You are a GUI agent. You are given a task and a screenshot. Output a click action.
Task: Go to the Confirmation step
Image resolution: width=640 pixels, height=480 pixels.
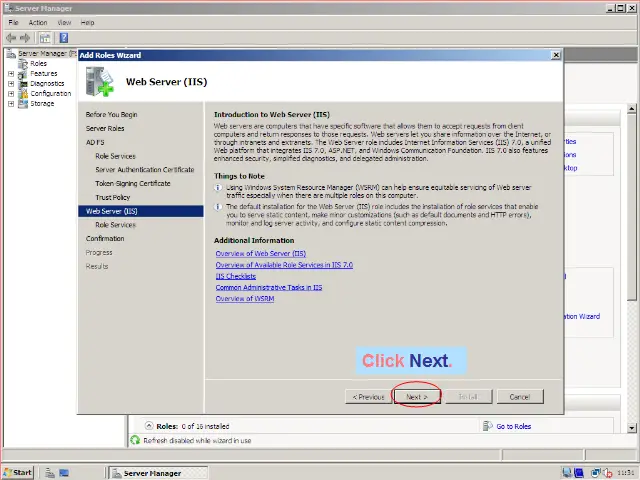click(105, 239)
